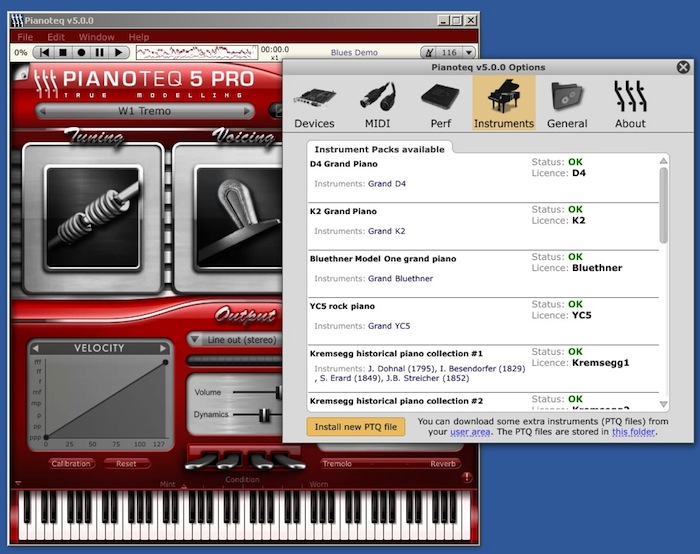Select next preset with right arrow

tap(246, 111)
